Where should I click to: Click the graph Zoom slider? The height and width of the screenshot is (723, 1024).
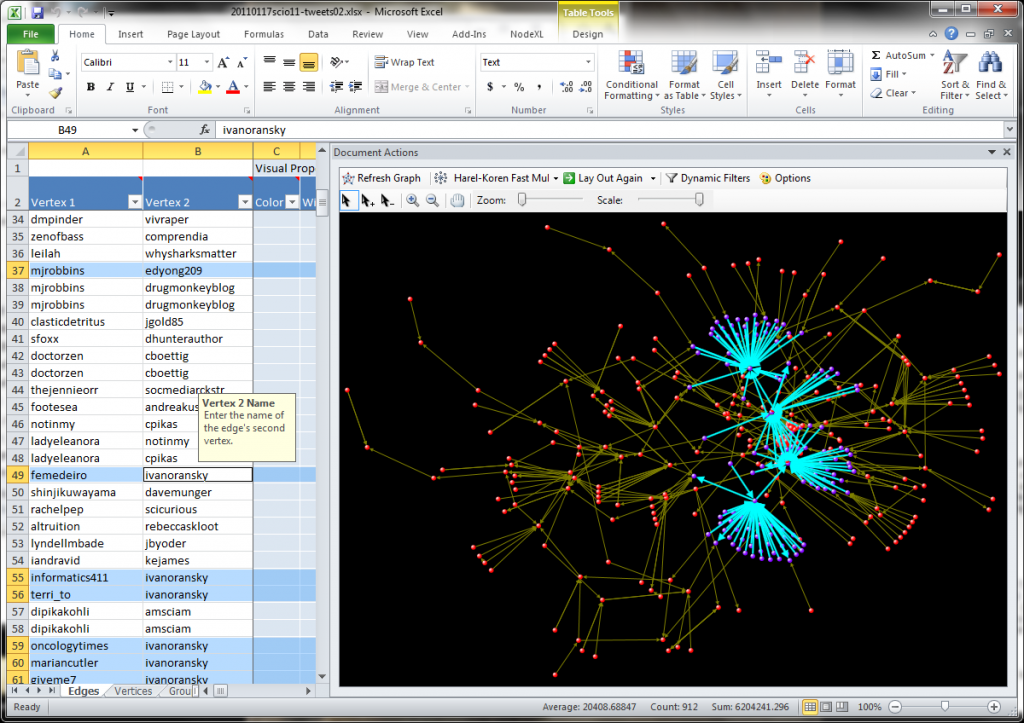(x=550, y=200)
